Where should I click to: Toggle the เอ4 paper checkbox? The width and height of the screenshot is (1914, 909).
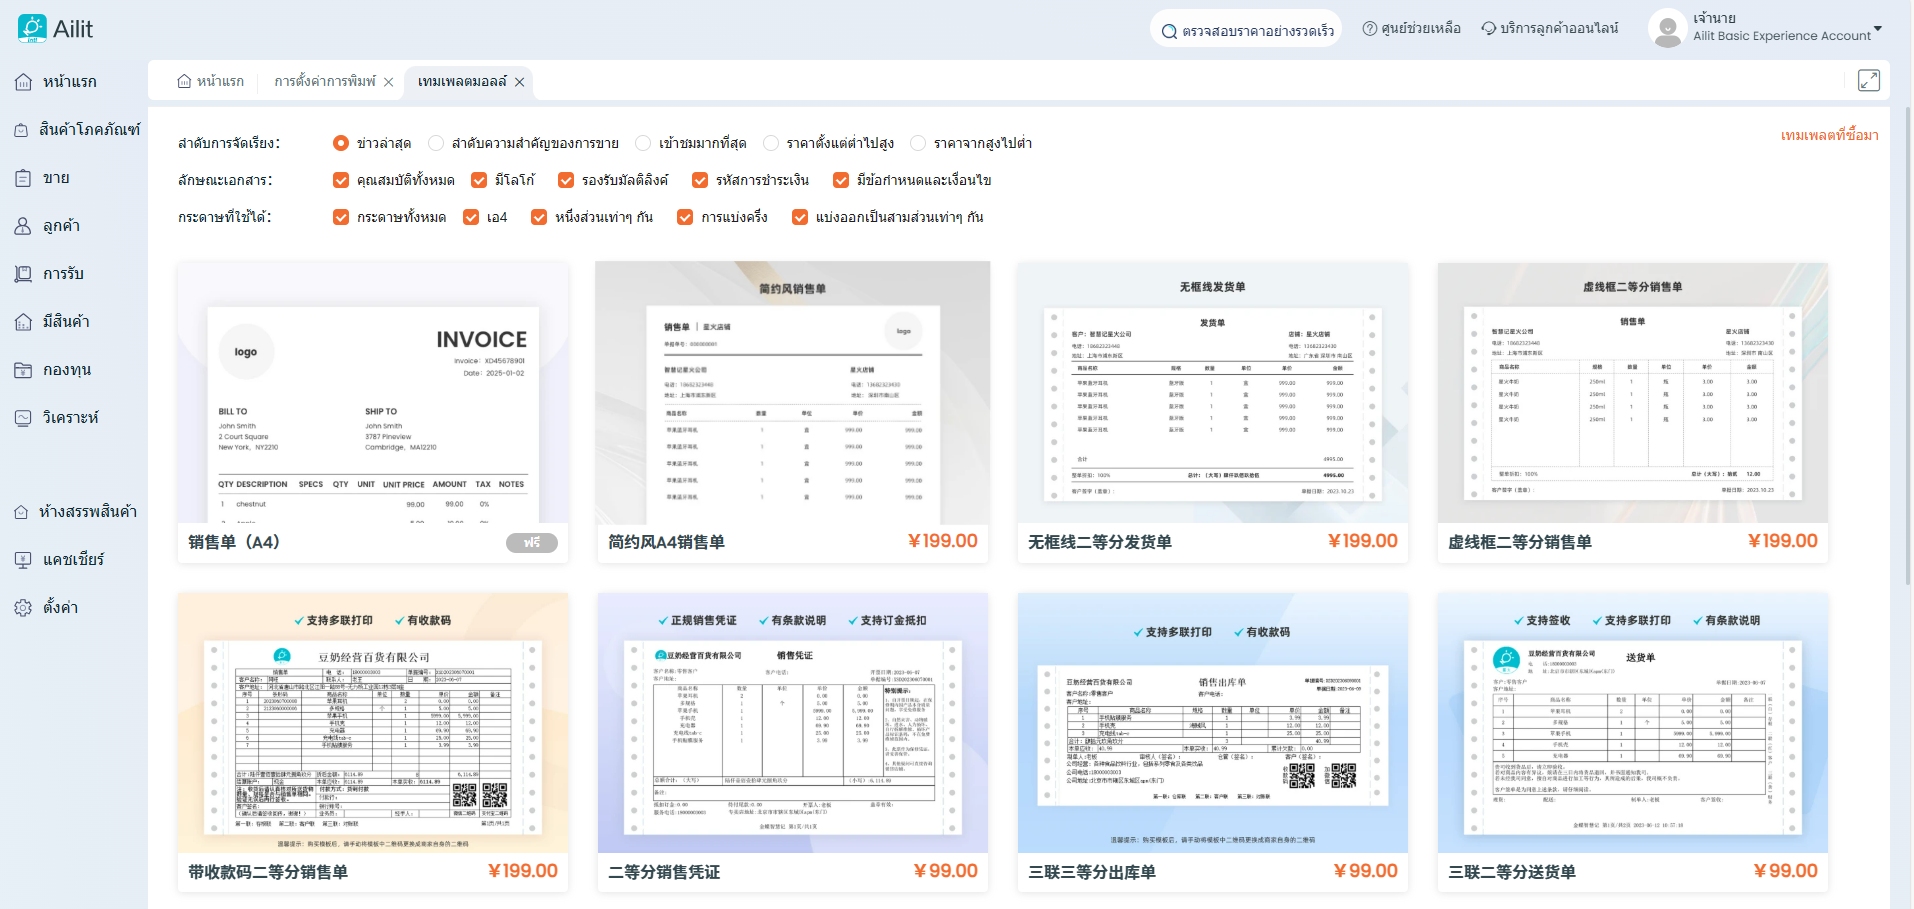pos(471,218)
